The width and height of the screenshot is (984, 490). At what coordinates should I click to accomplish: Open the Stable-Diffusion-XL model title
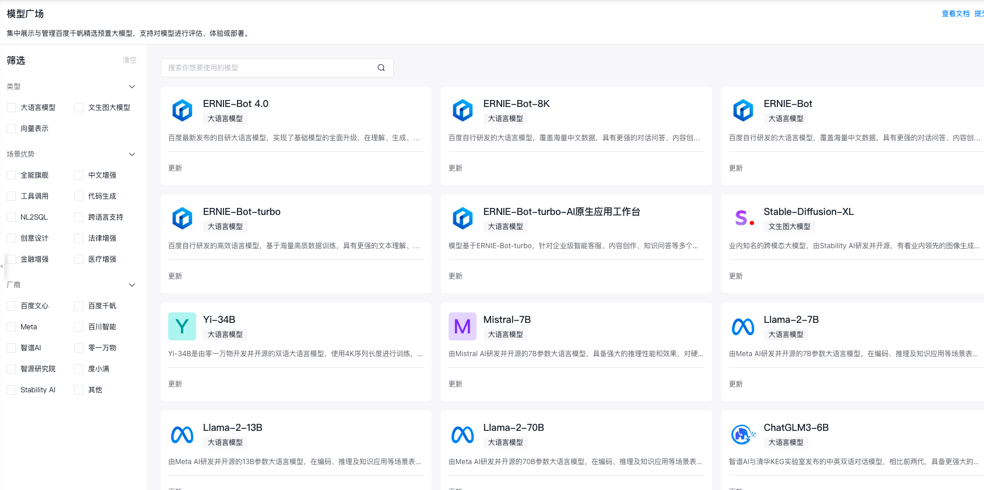click(x=808, y=212)
